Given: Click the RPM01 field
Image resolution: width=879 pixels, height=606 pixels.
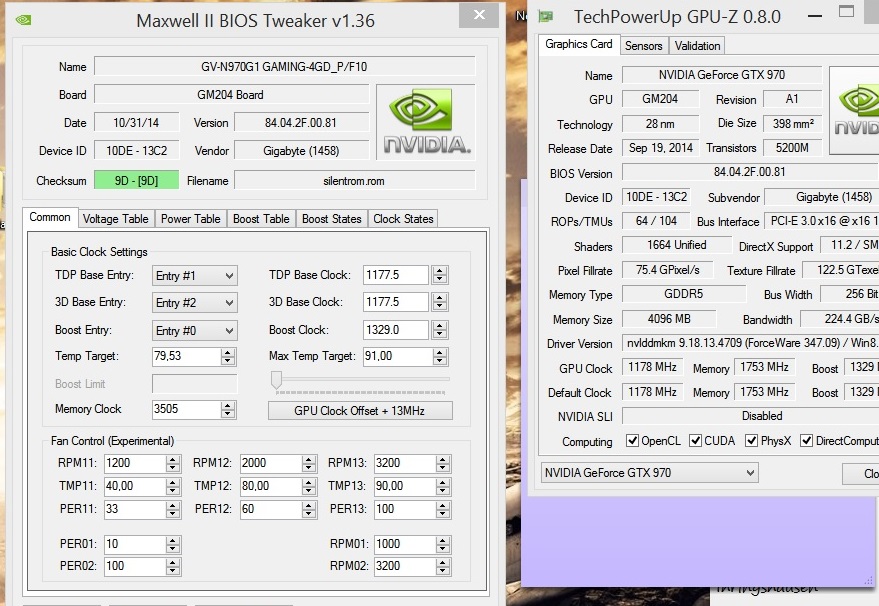Looking at the screenshot, I should coord(405,544).
